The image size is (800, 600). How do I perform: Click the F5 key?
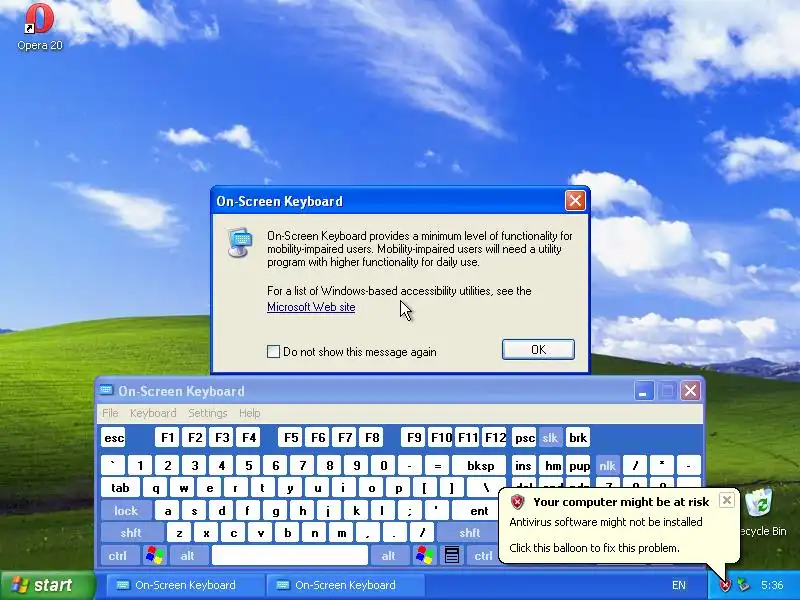pyautogui.click(x=291, y=438)
